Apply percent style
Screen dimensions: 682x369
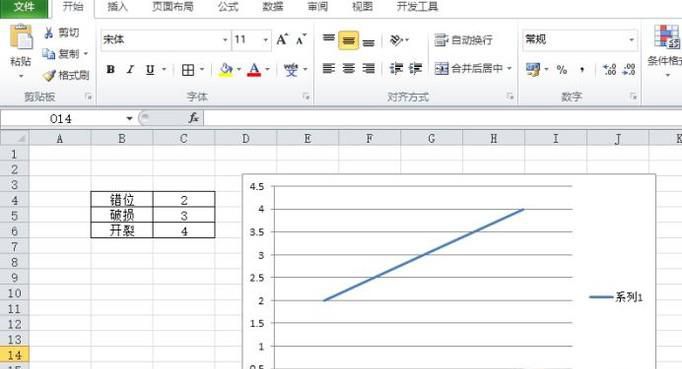562,69
